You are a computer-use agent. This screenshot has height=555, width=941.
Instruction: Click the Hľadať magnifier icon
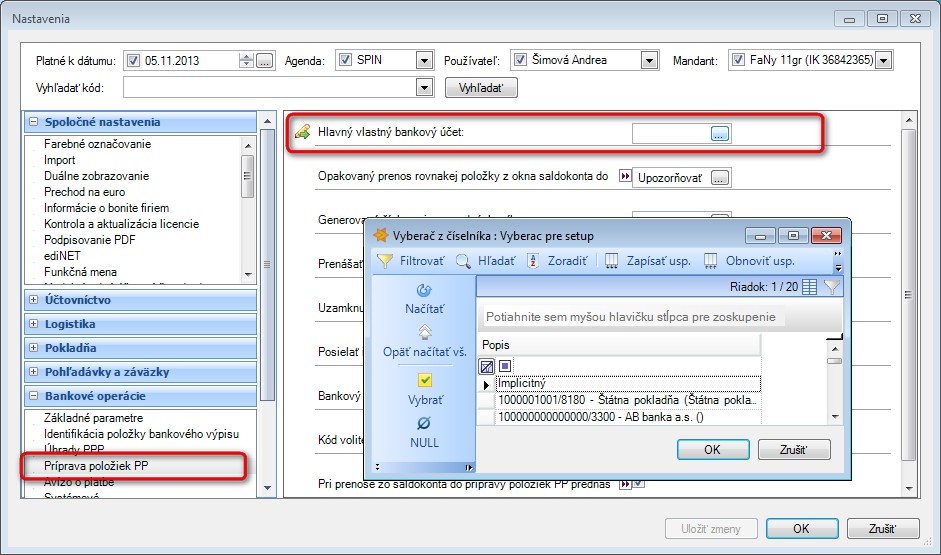click(463, 261)
